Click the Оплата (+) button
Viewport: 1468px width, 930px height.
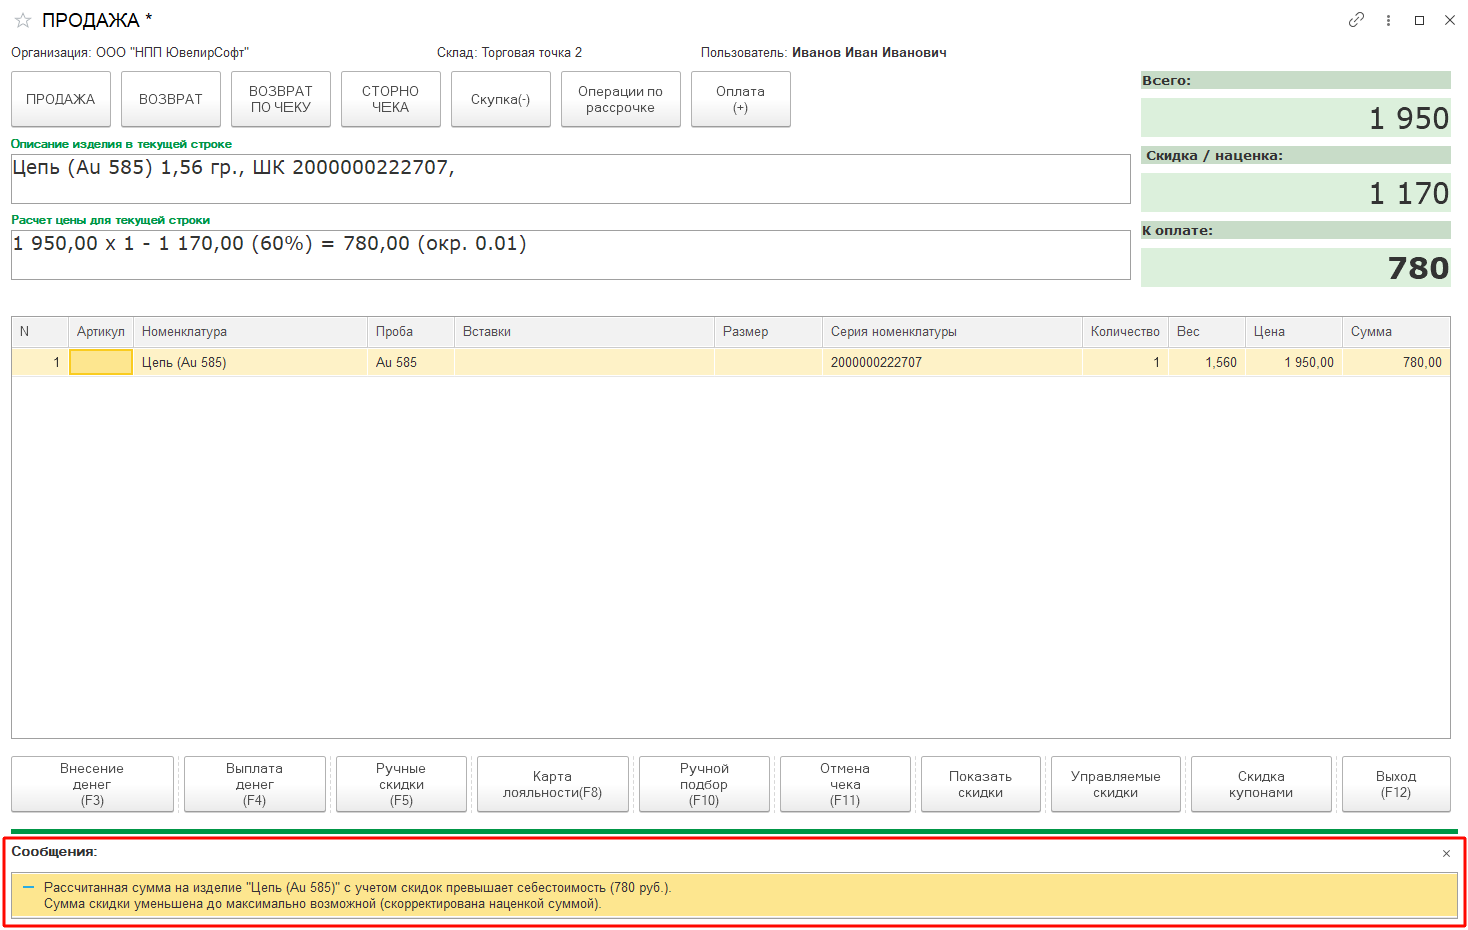click(741, 99)
